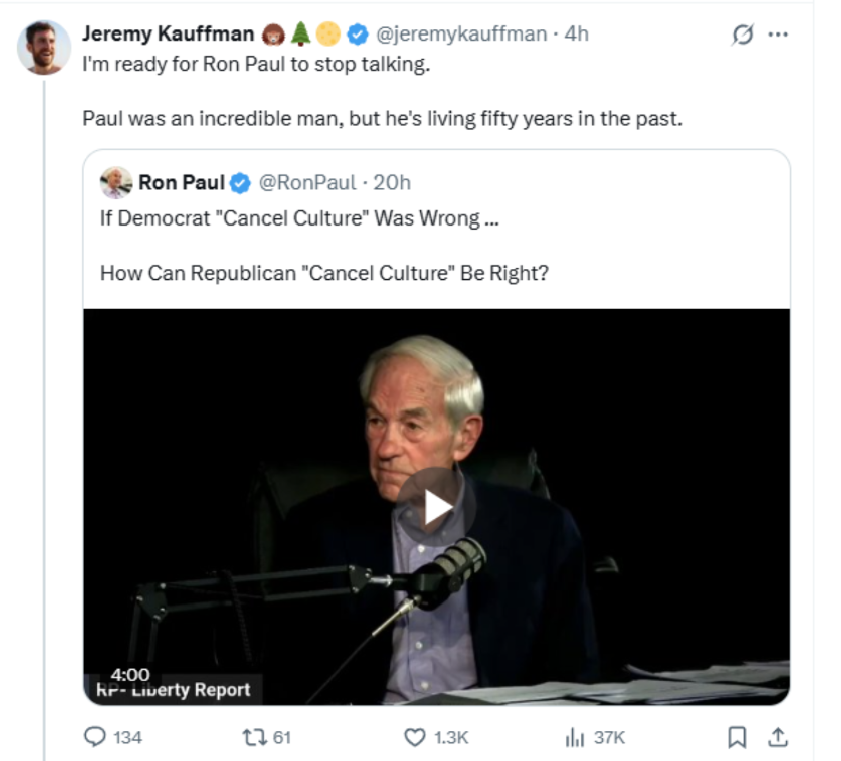Open the tweet's more options ellipsis menu

coord(777,35)
